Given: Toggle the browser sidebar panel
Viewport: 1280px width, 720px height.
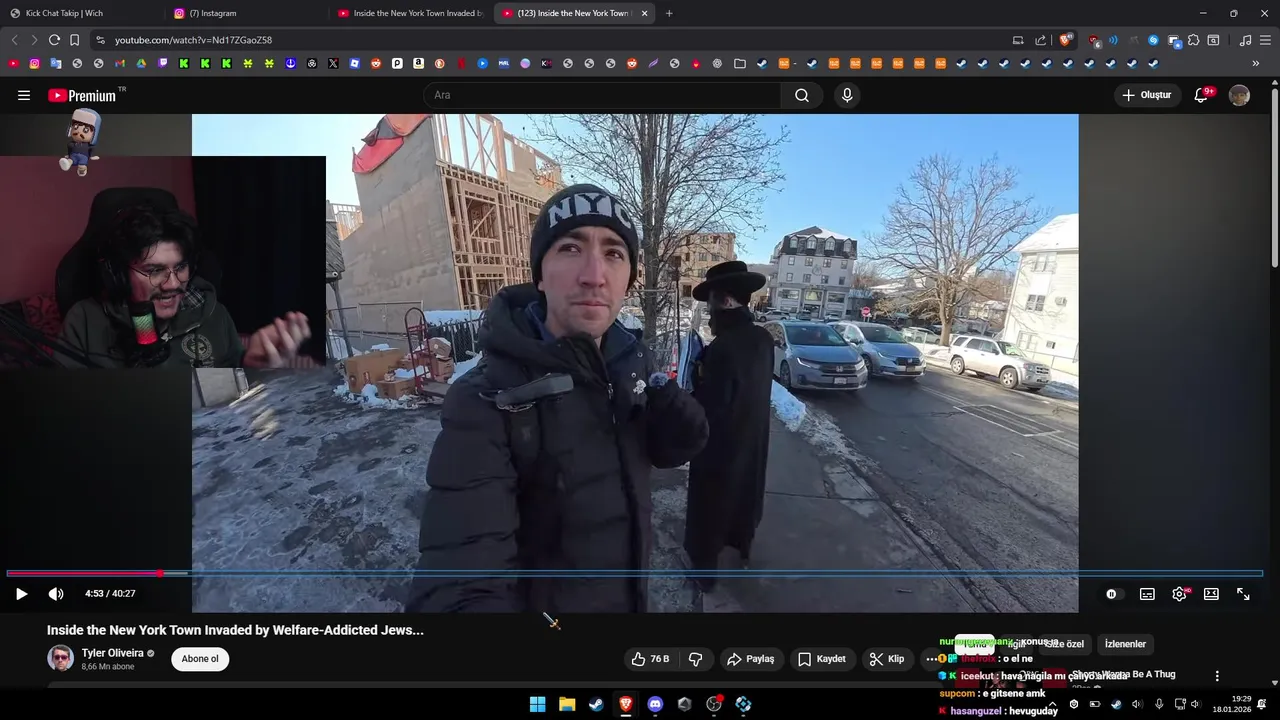Looking at the screenshot, I should point(1213,40).
